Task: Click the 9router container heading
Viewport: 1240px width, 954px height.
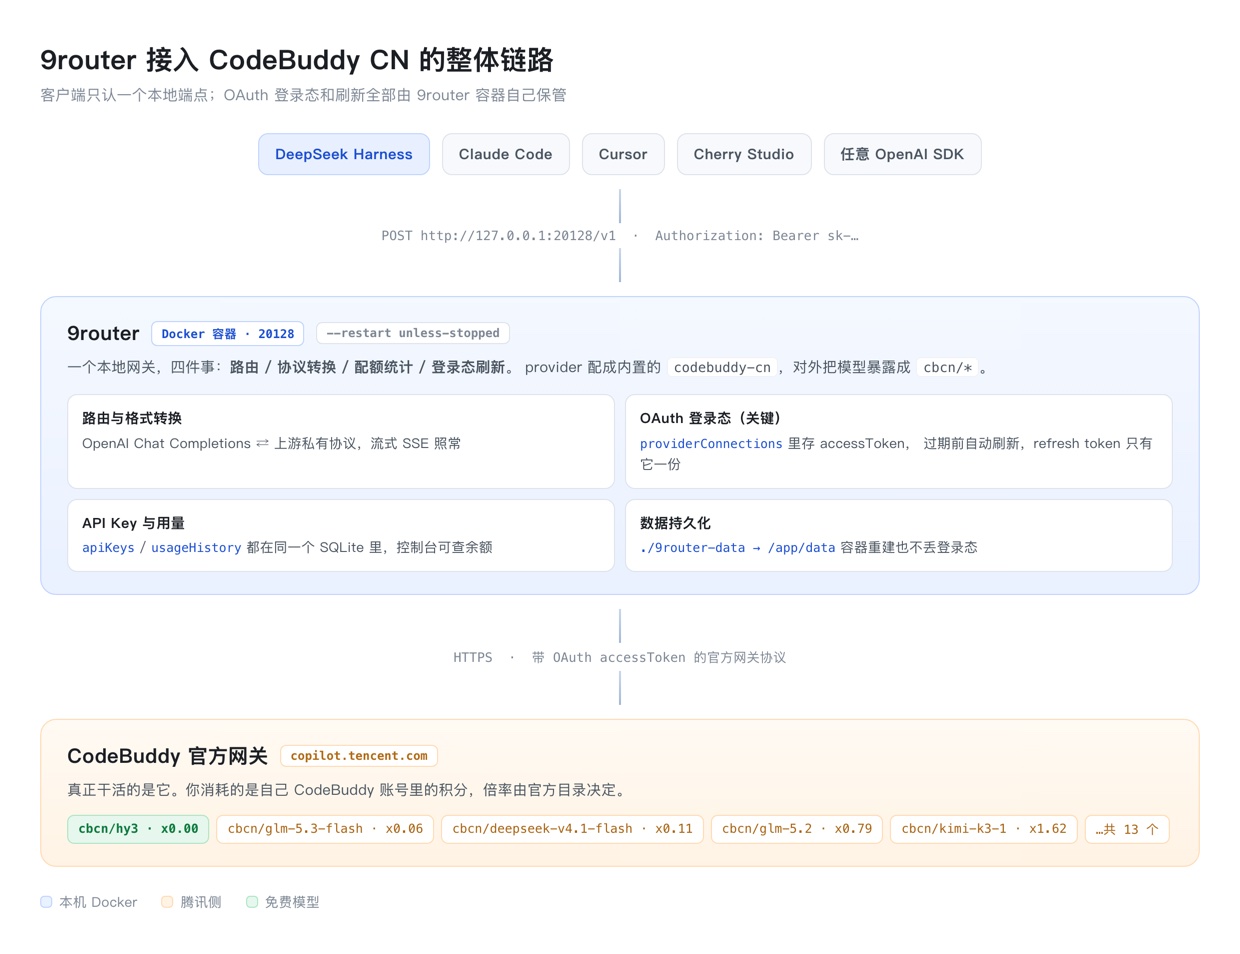Action: point(103,333)
